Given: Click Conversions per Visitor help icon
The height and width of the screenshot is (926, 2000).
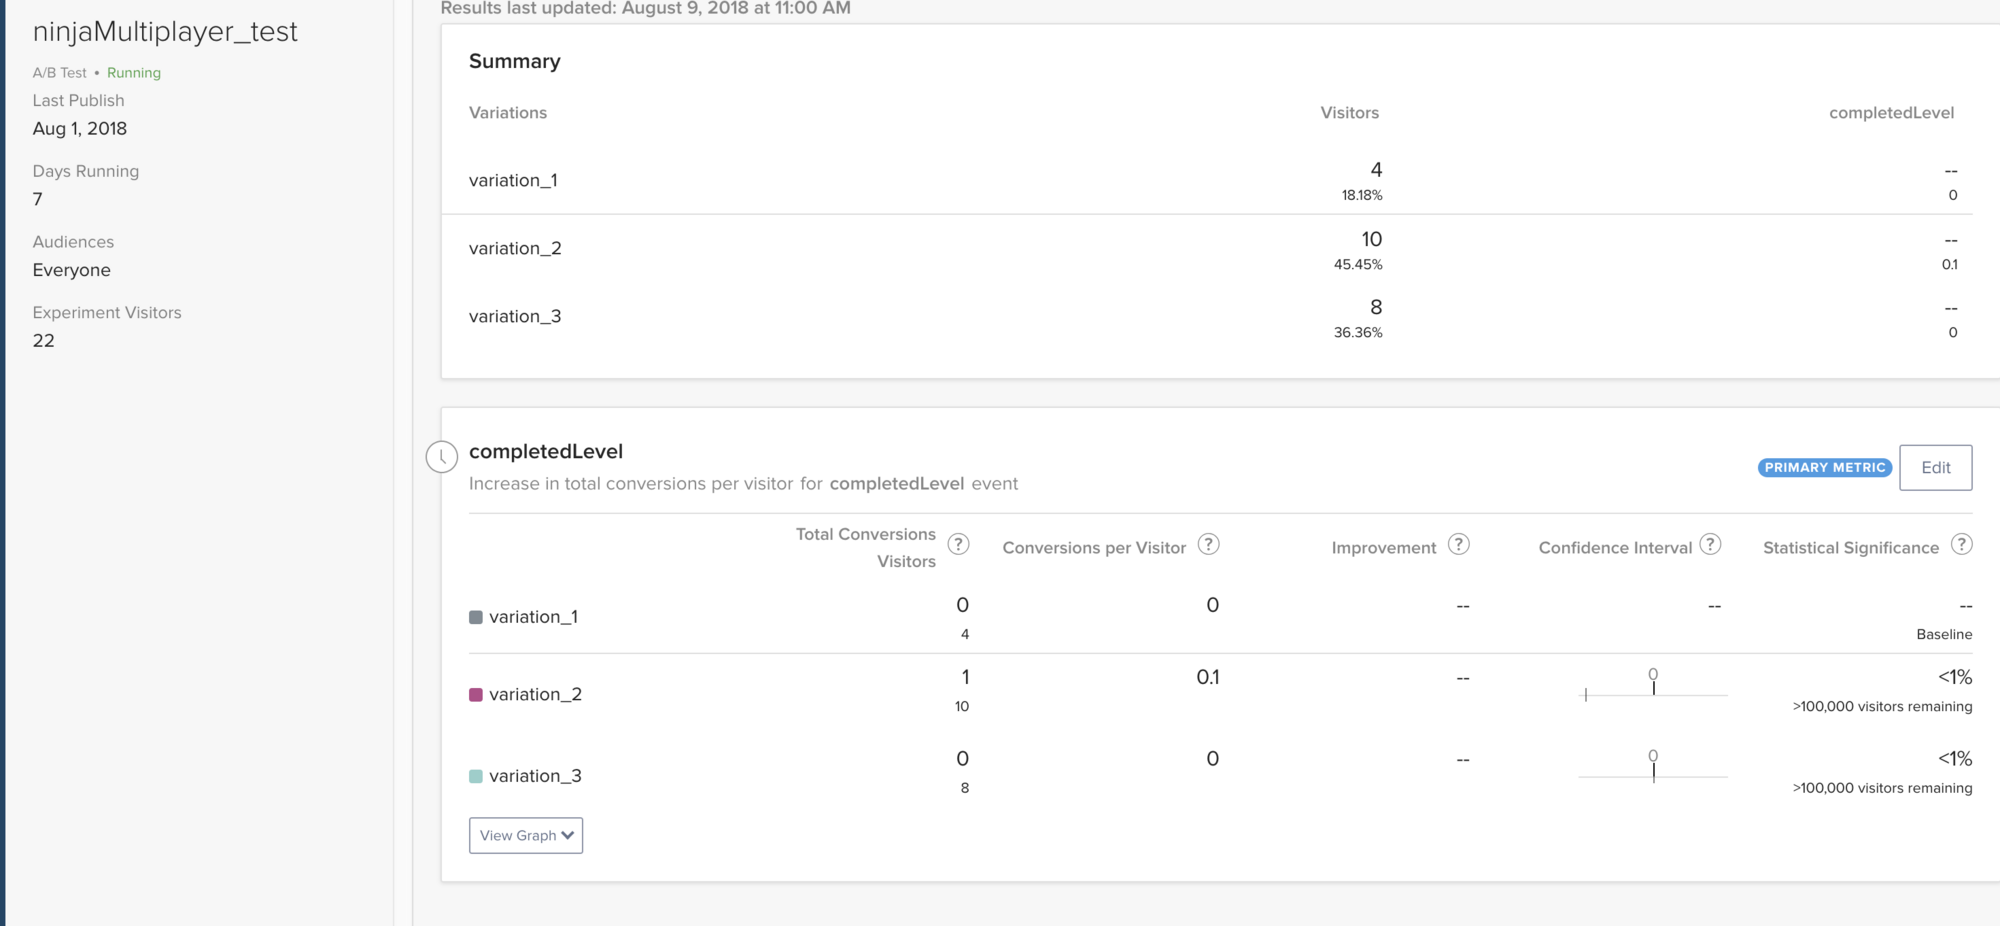Looking at the screenshot, I should pos(1208,544).
